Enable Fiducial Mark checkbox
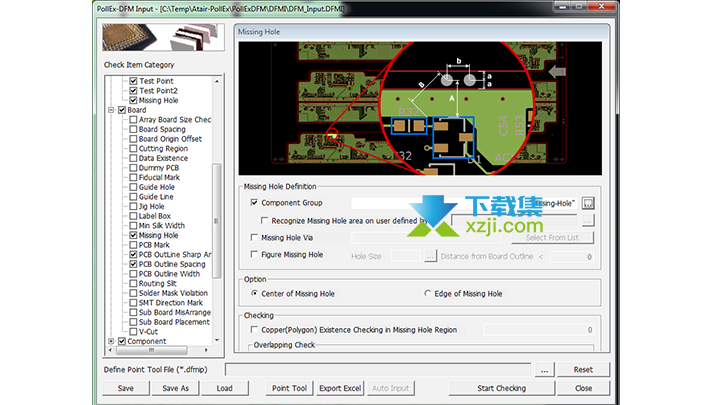This screenshot has height=405, width=720. 133,177
